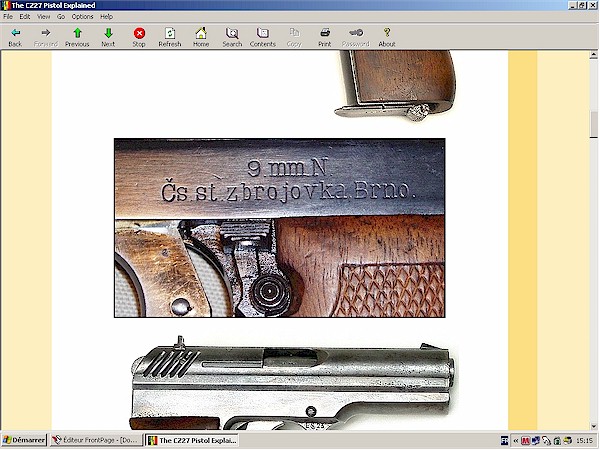Click the vertical scrollbar up arrow
Screen dimensions: 600x450
click(x=593, y=55)
